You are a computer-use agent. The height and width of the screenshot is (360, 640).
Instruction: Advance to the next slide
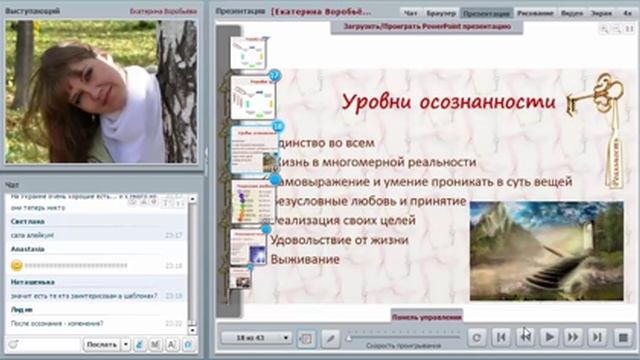[x=573, y=338]
